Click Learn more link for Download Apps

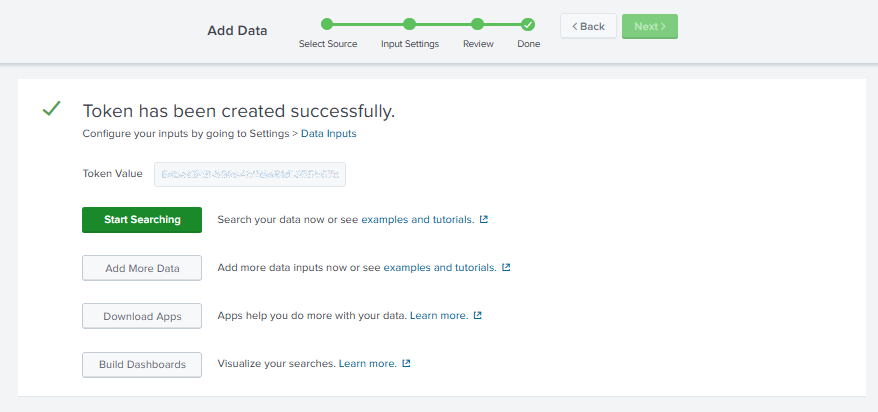click(x=438, y=315)
